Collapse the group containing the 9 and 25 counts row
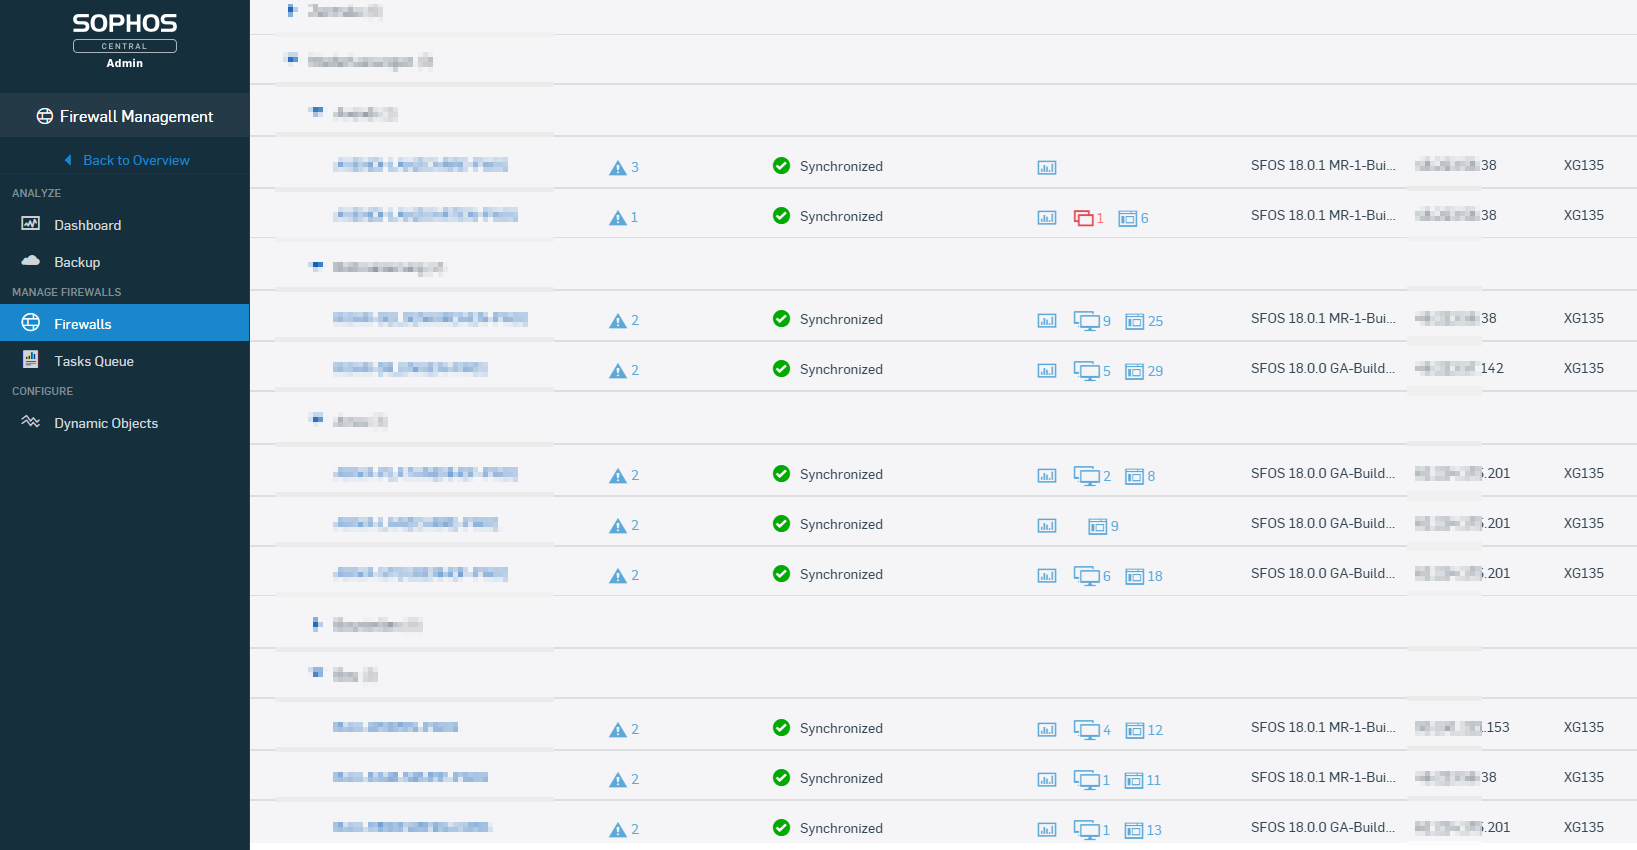This screenshot has height=850, width=1637. pyautogui.click(x=317, y=266)
